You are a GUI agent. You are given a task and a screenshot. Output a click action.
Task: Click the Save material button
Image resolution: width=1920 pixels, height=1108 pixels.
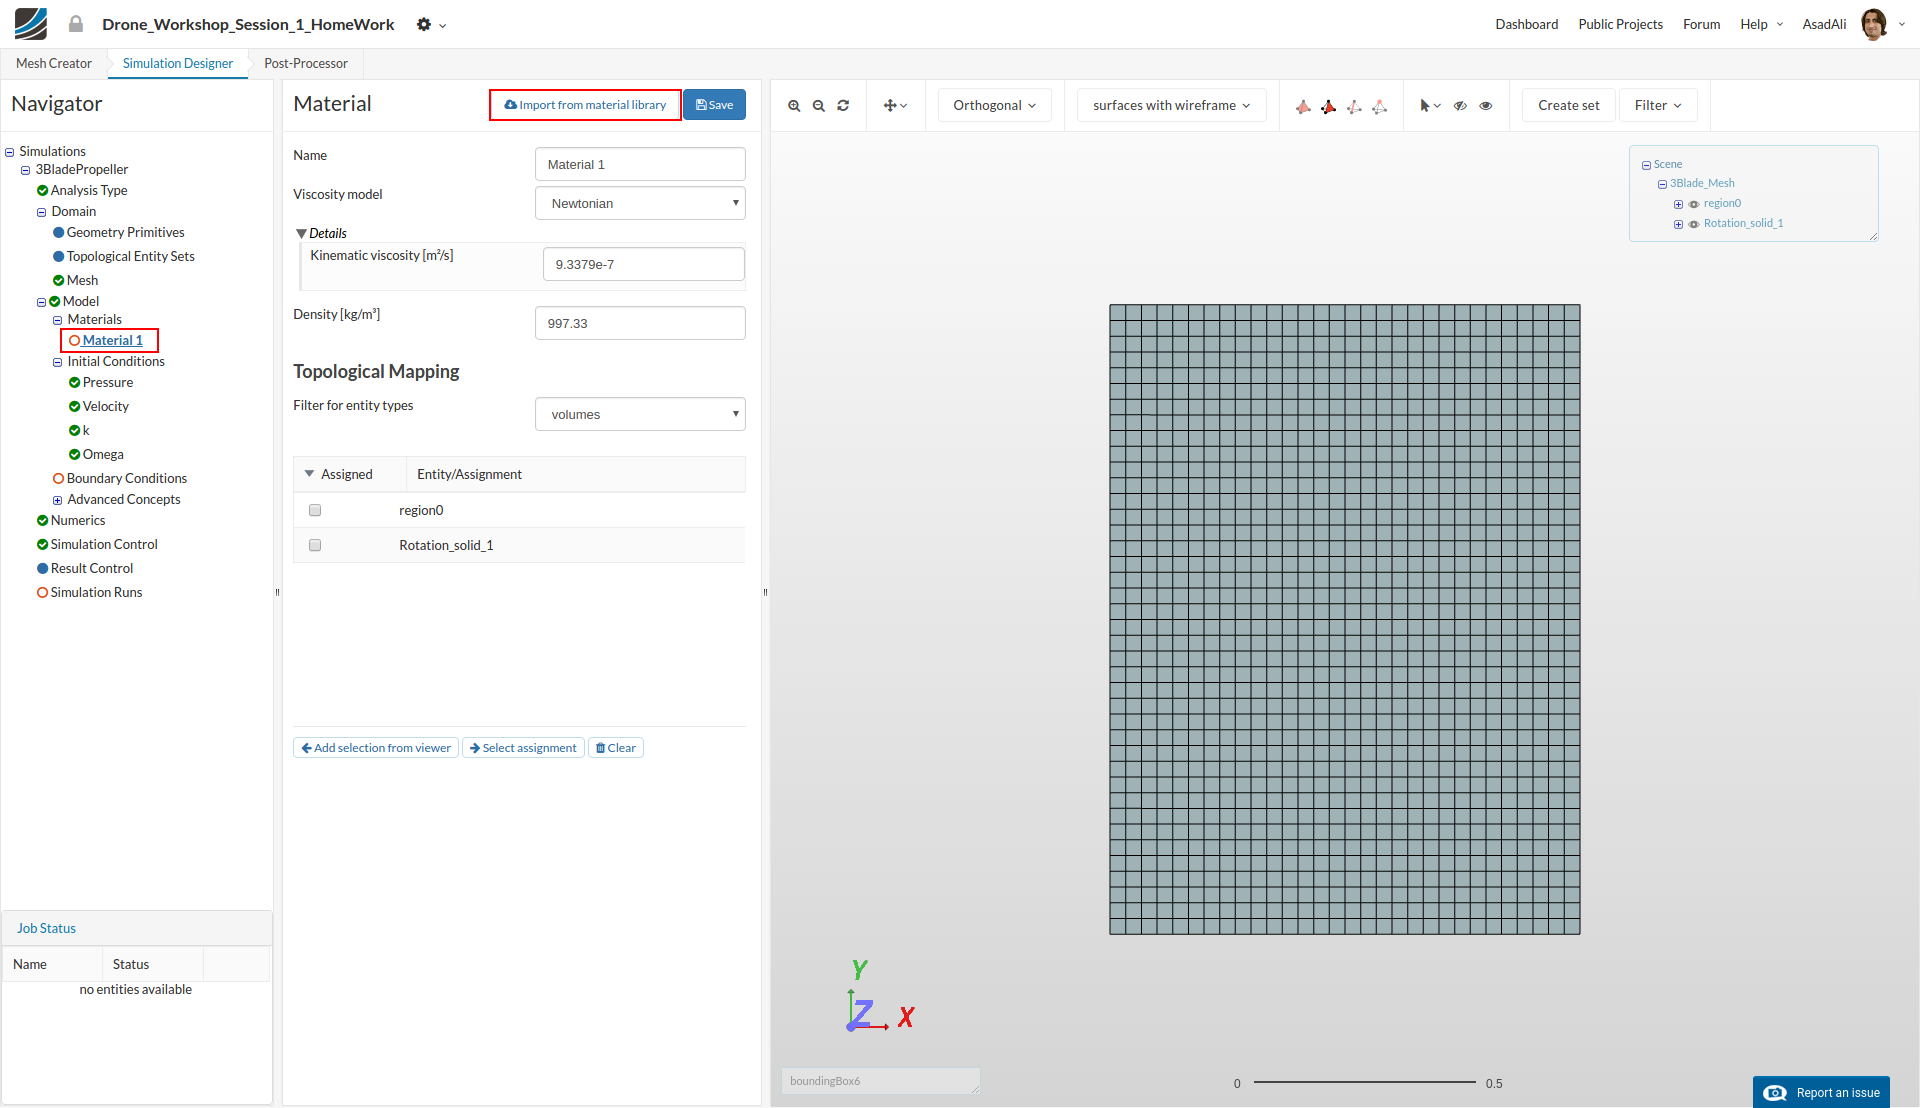tap(714, 105)
